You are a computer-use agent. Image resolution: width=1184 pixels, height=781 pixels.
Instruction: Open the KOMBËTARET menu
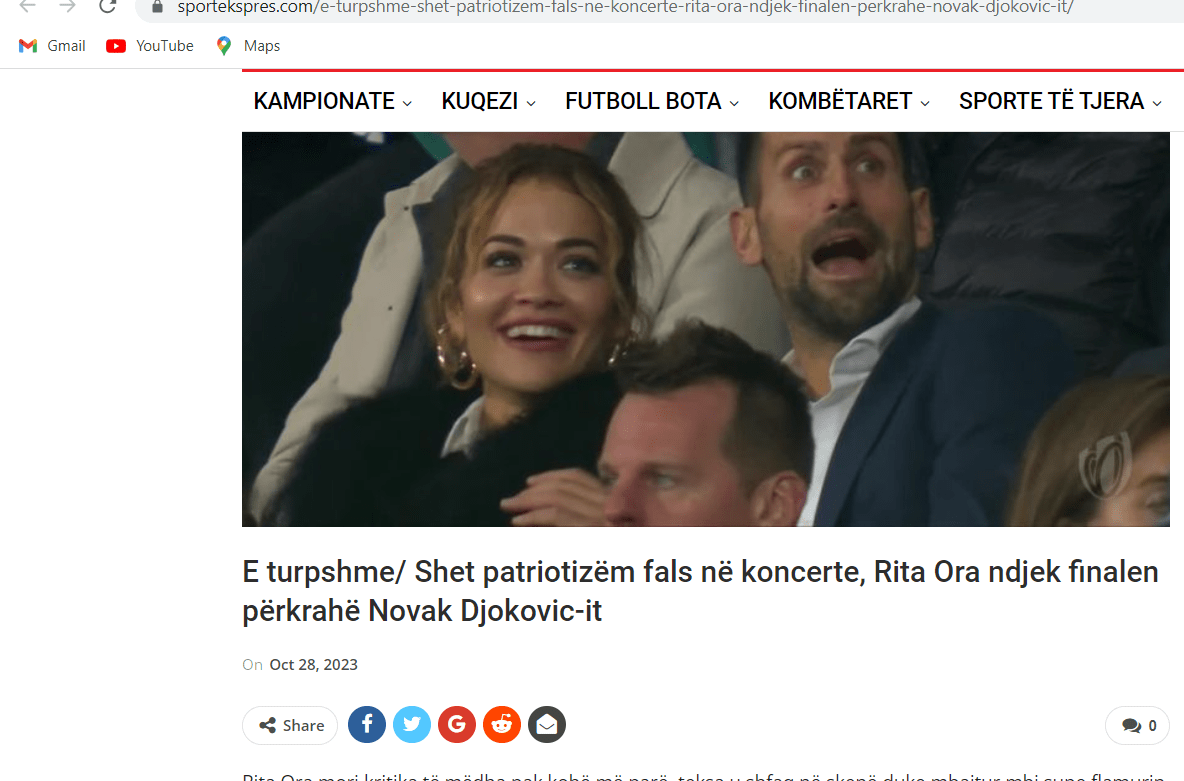(849, 101)
